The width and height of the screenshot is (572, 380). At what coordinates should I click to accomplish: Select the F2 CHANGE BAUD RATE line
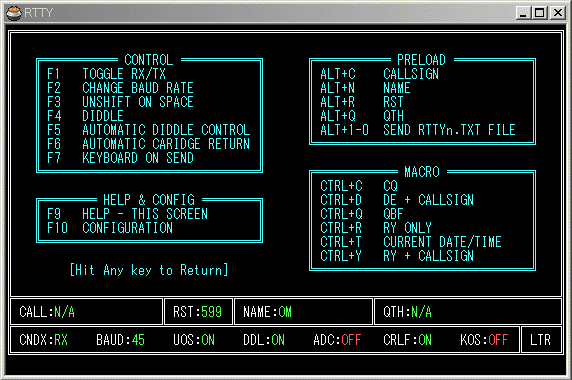pyautogui.click(x=120, y=88)
